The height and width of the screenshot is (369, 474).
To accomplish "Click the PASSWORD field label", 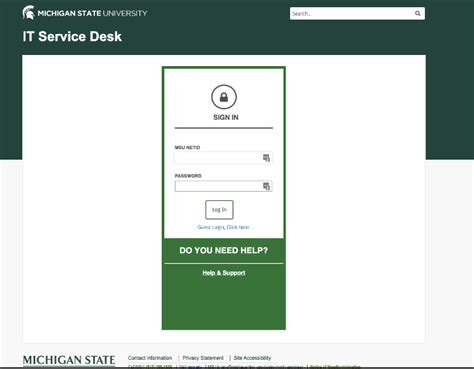I will [x=188, y=176].
